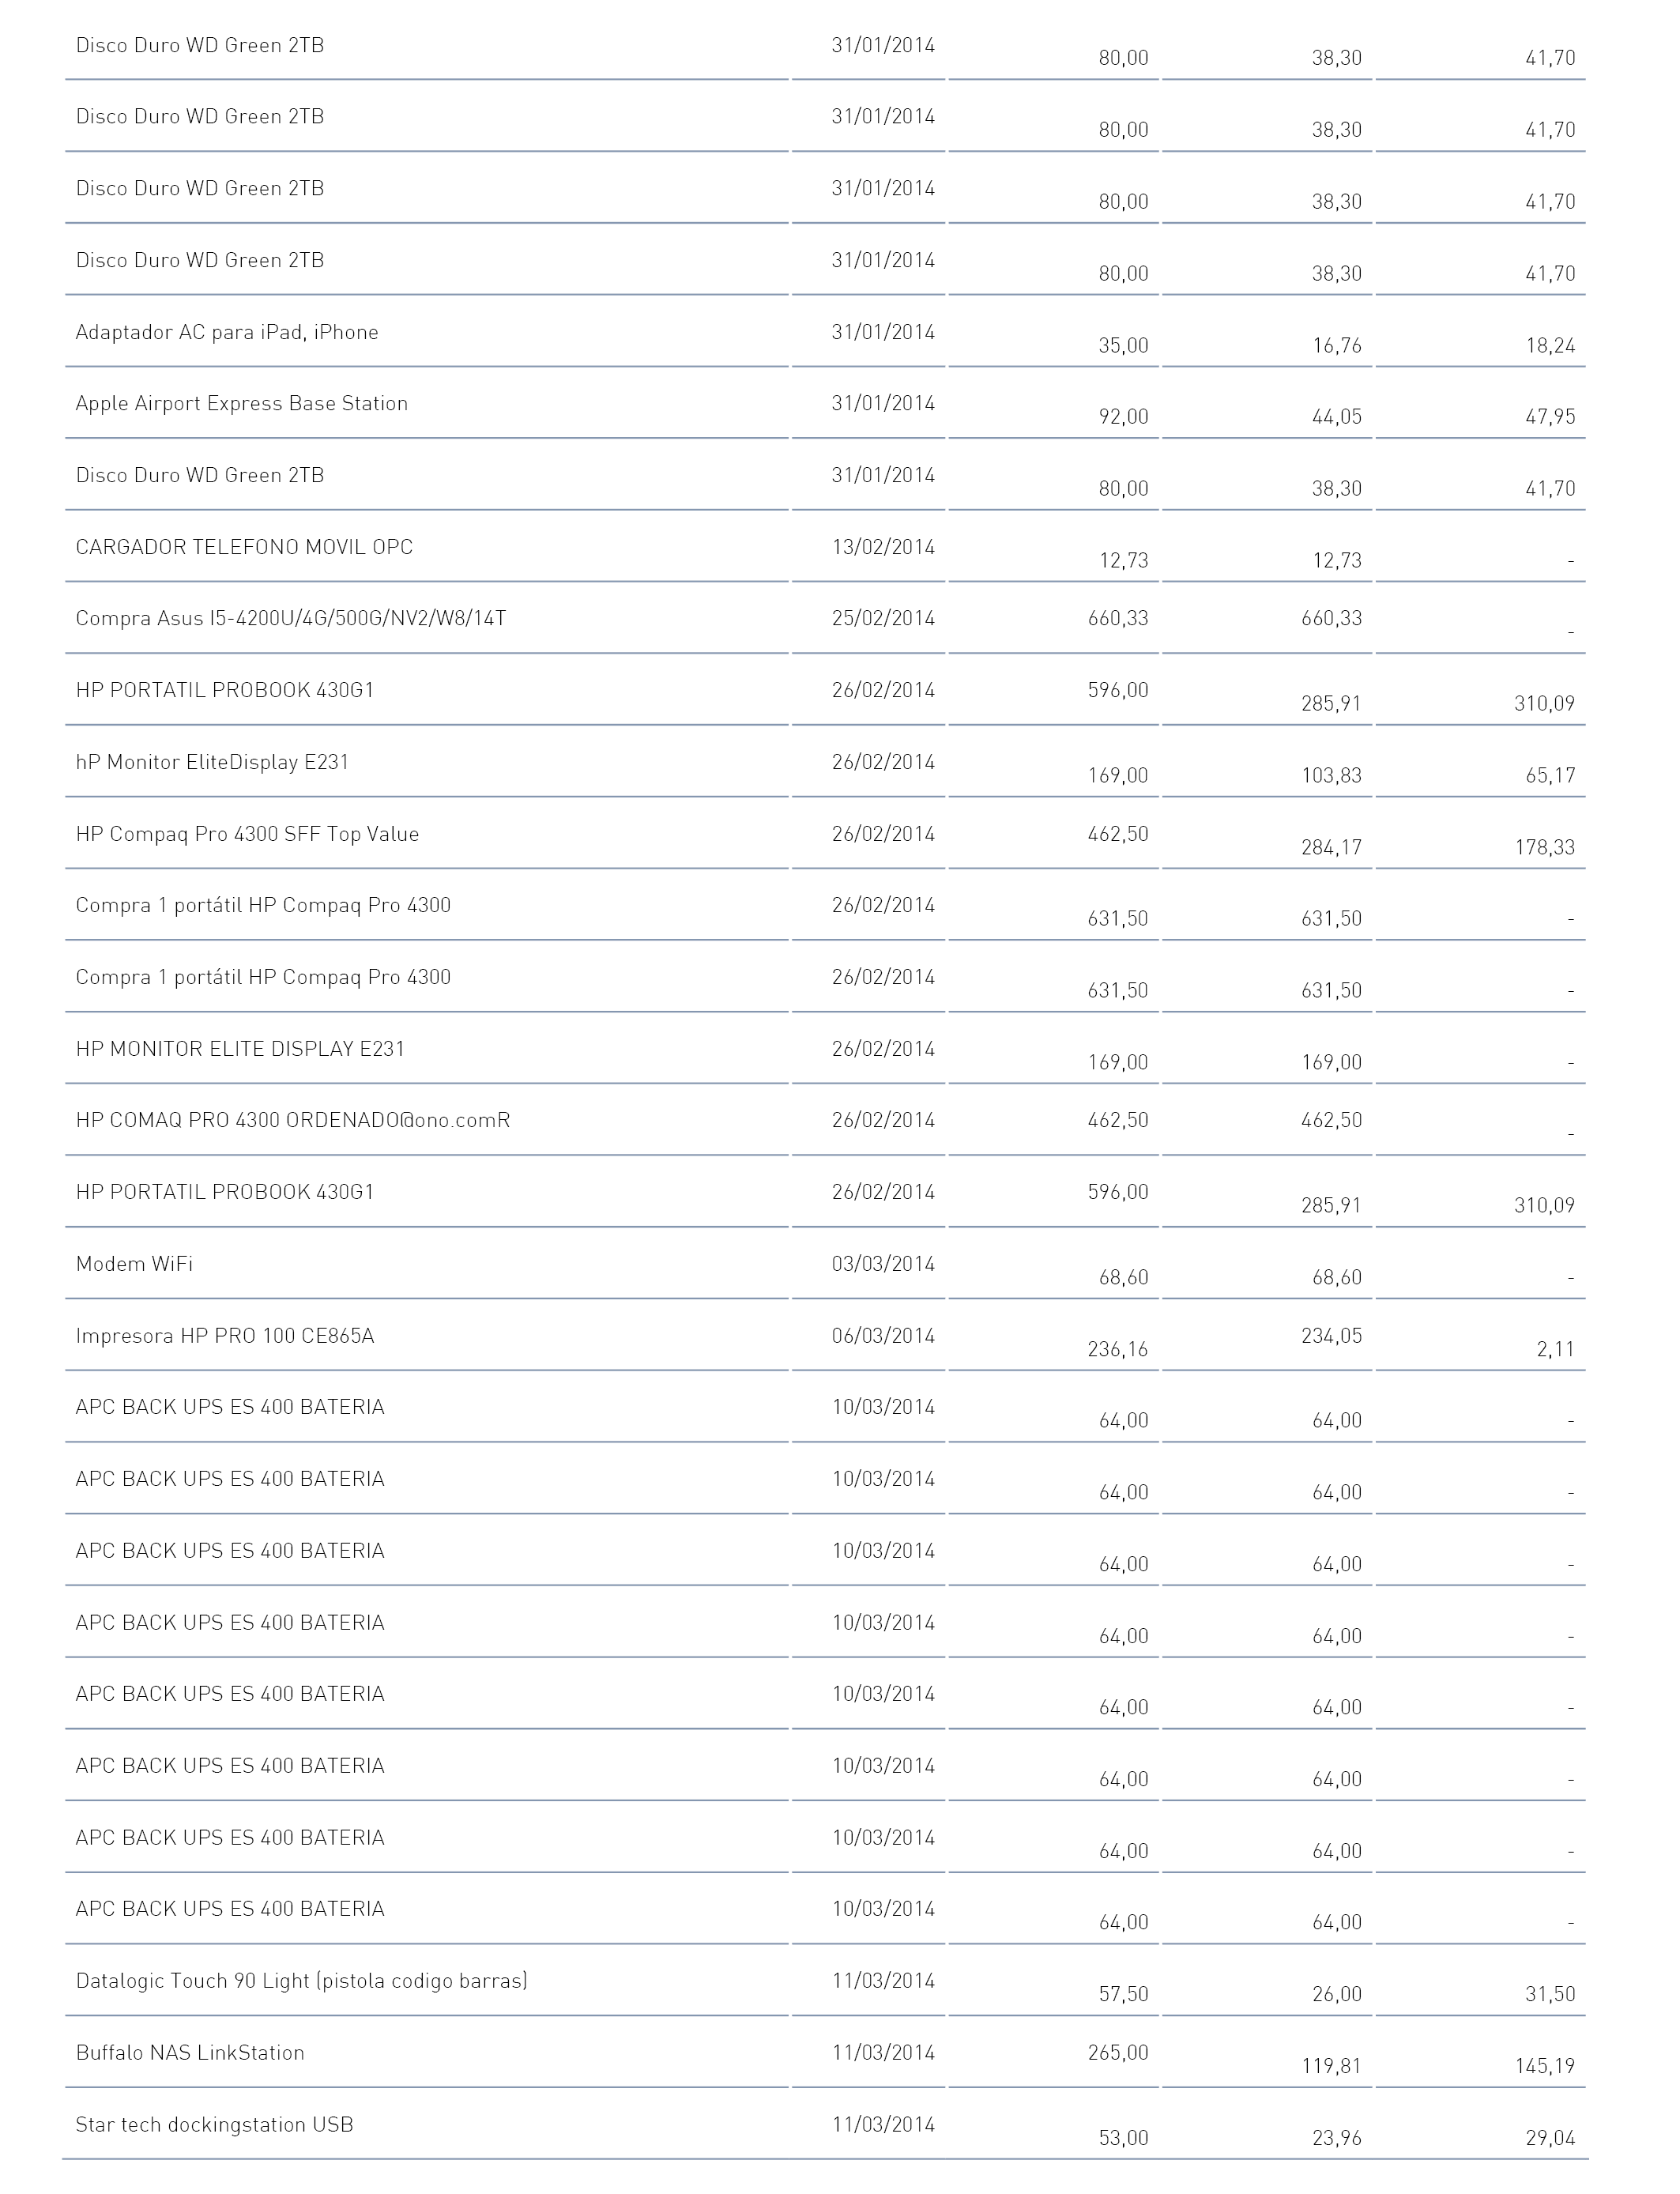Select date 25/02/2014 in Asus row

pyautogui.click(x=883, y=618)
